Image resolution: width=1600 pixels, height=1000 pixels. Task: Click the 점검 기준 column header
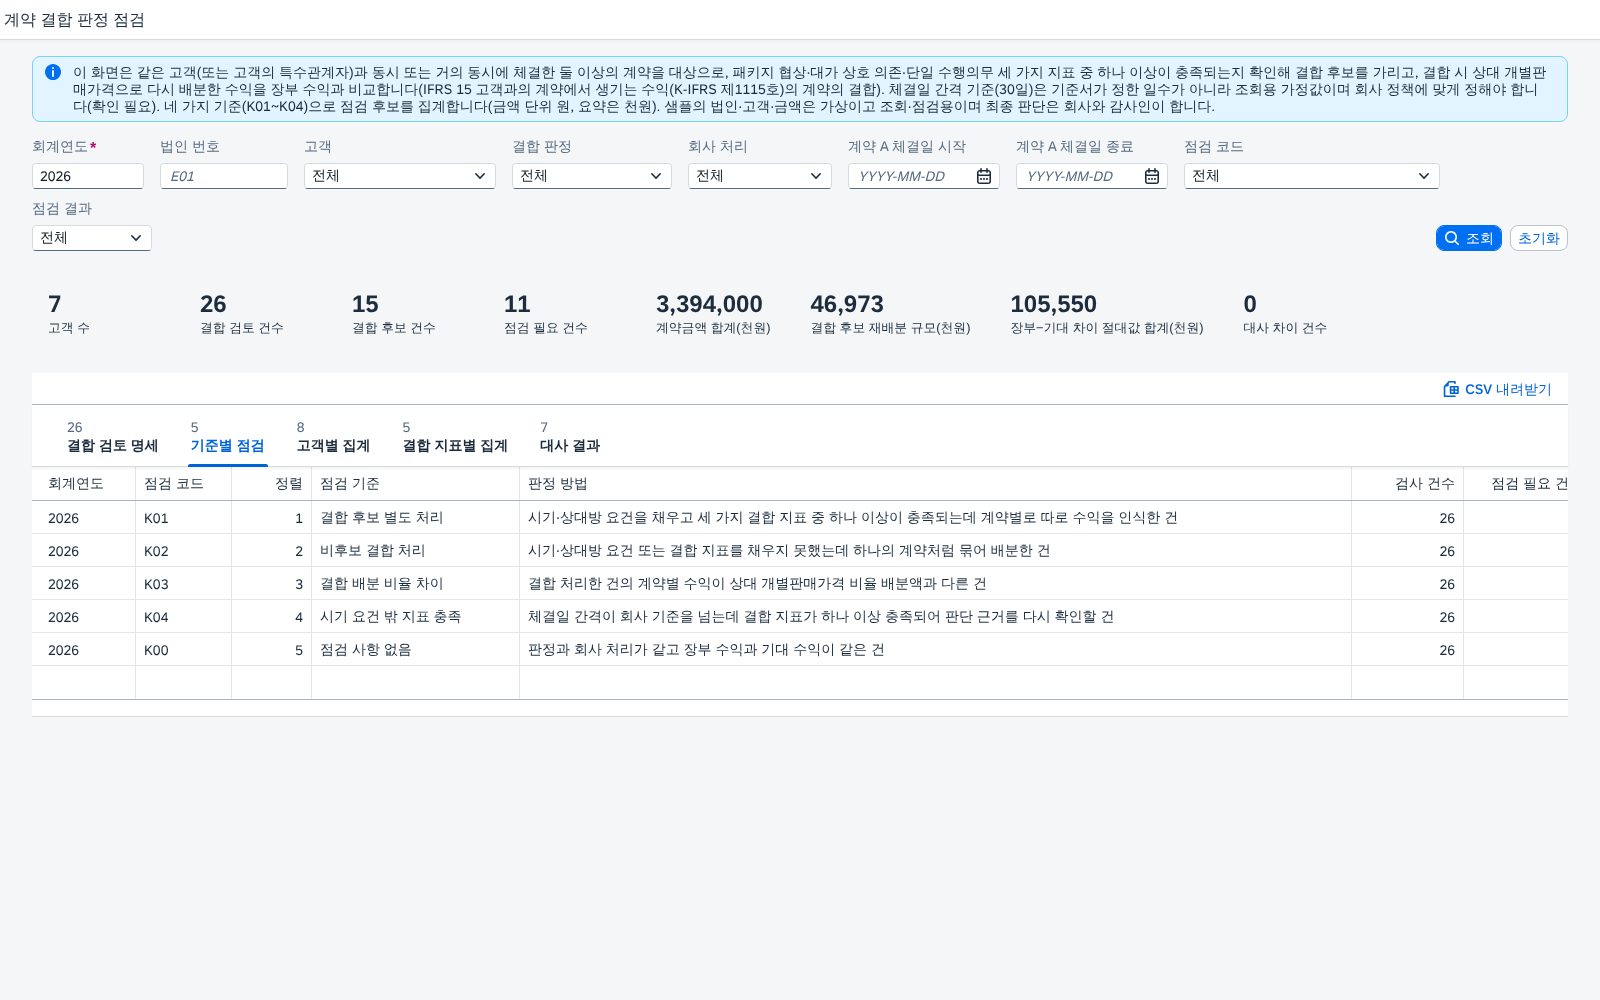415,484
